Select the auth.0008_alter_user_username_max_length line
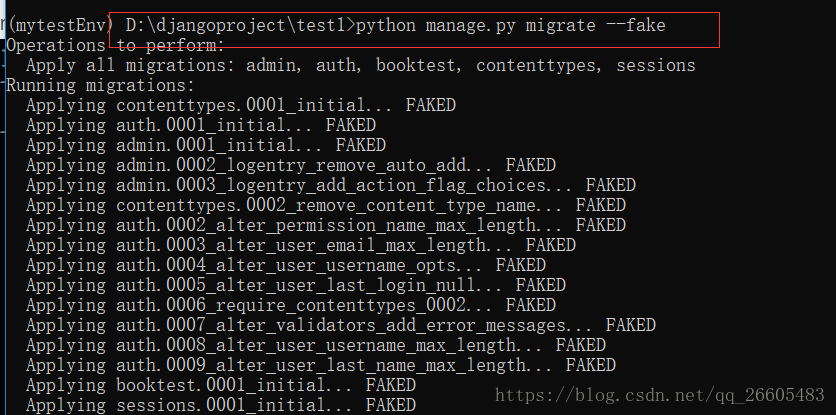This screenshot has width=836, height=415. (x=316, y=345)
